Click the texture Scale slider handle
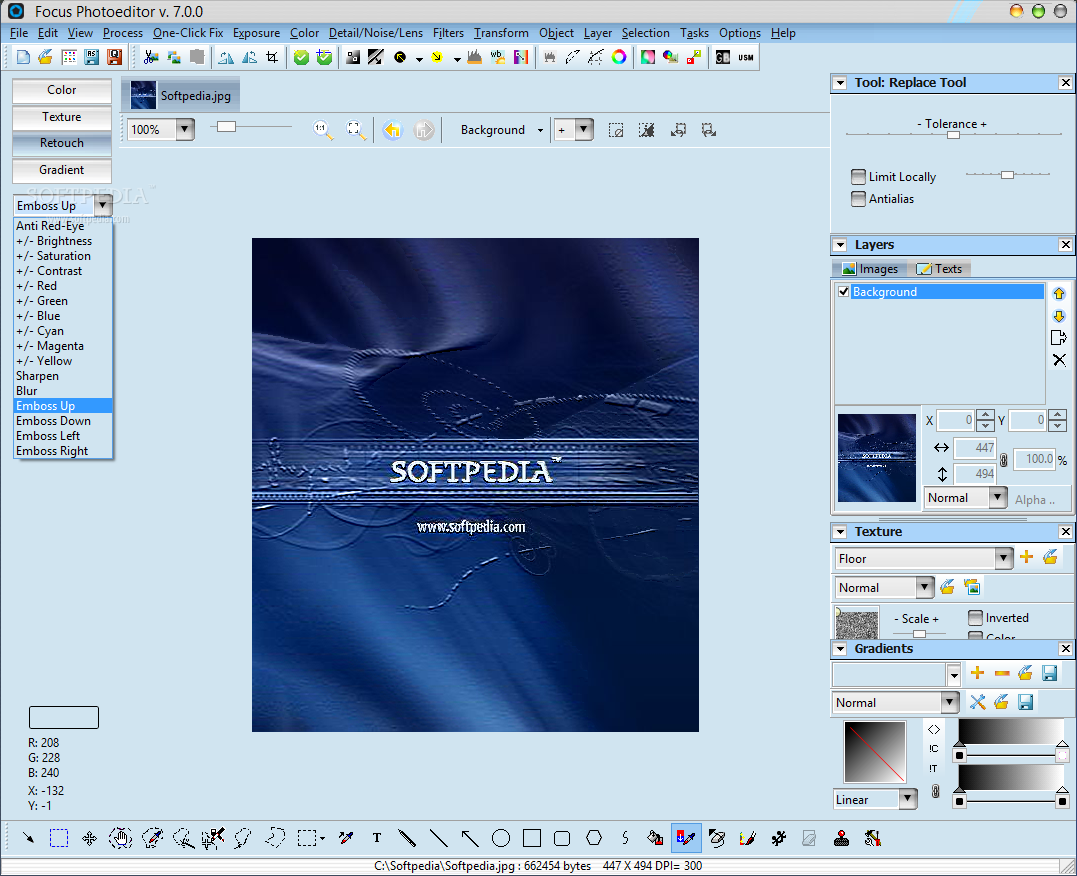1077x876 pixels. (919, 633)
